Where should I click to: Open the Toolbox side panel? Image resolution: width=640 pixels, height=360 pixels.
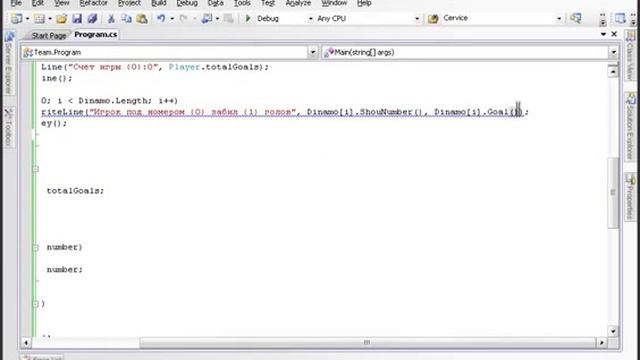point(9,127)
